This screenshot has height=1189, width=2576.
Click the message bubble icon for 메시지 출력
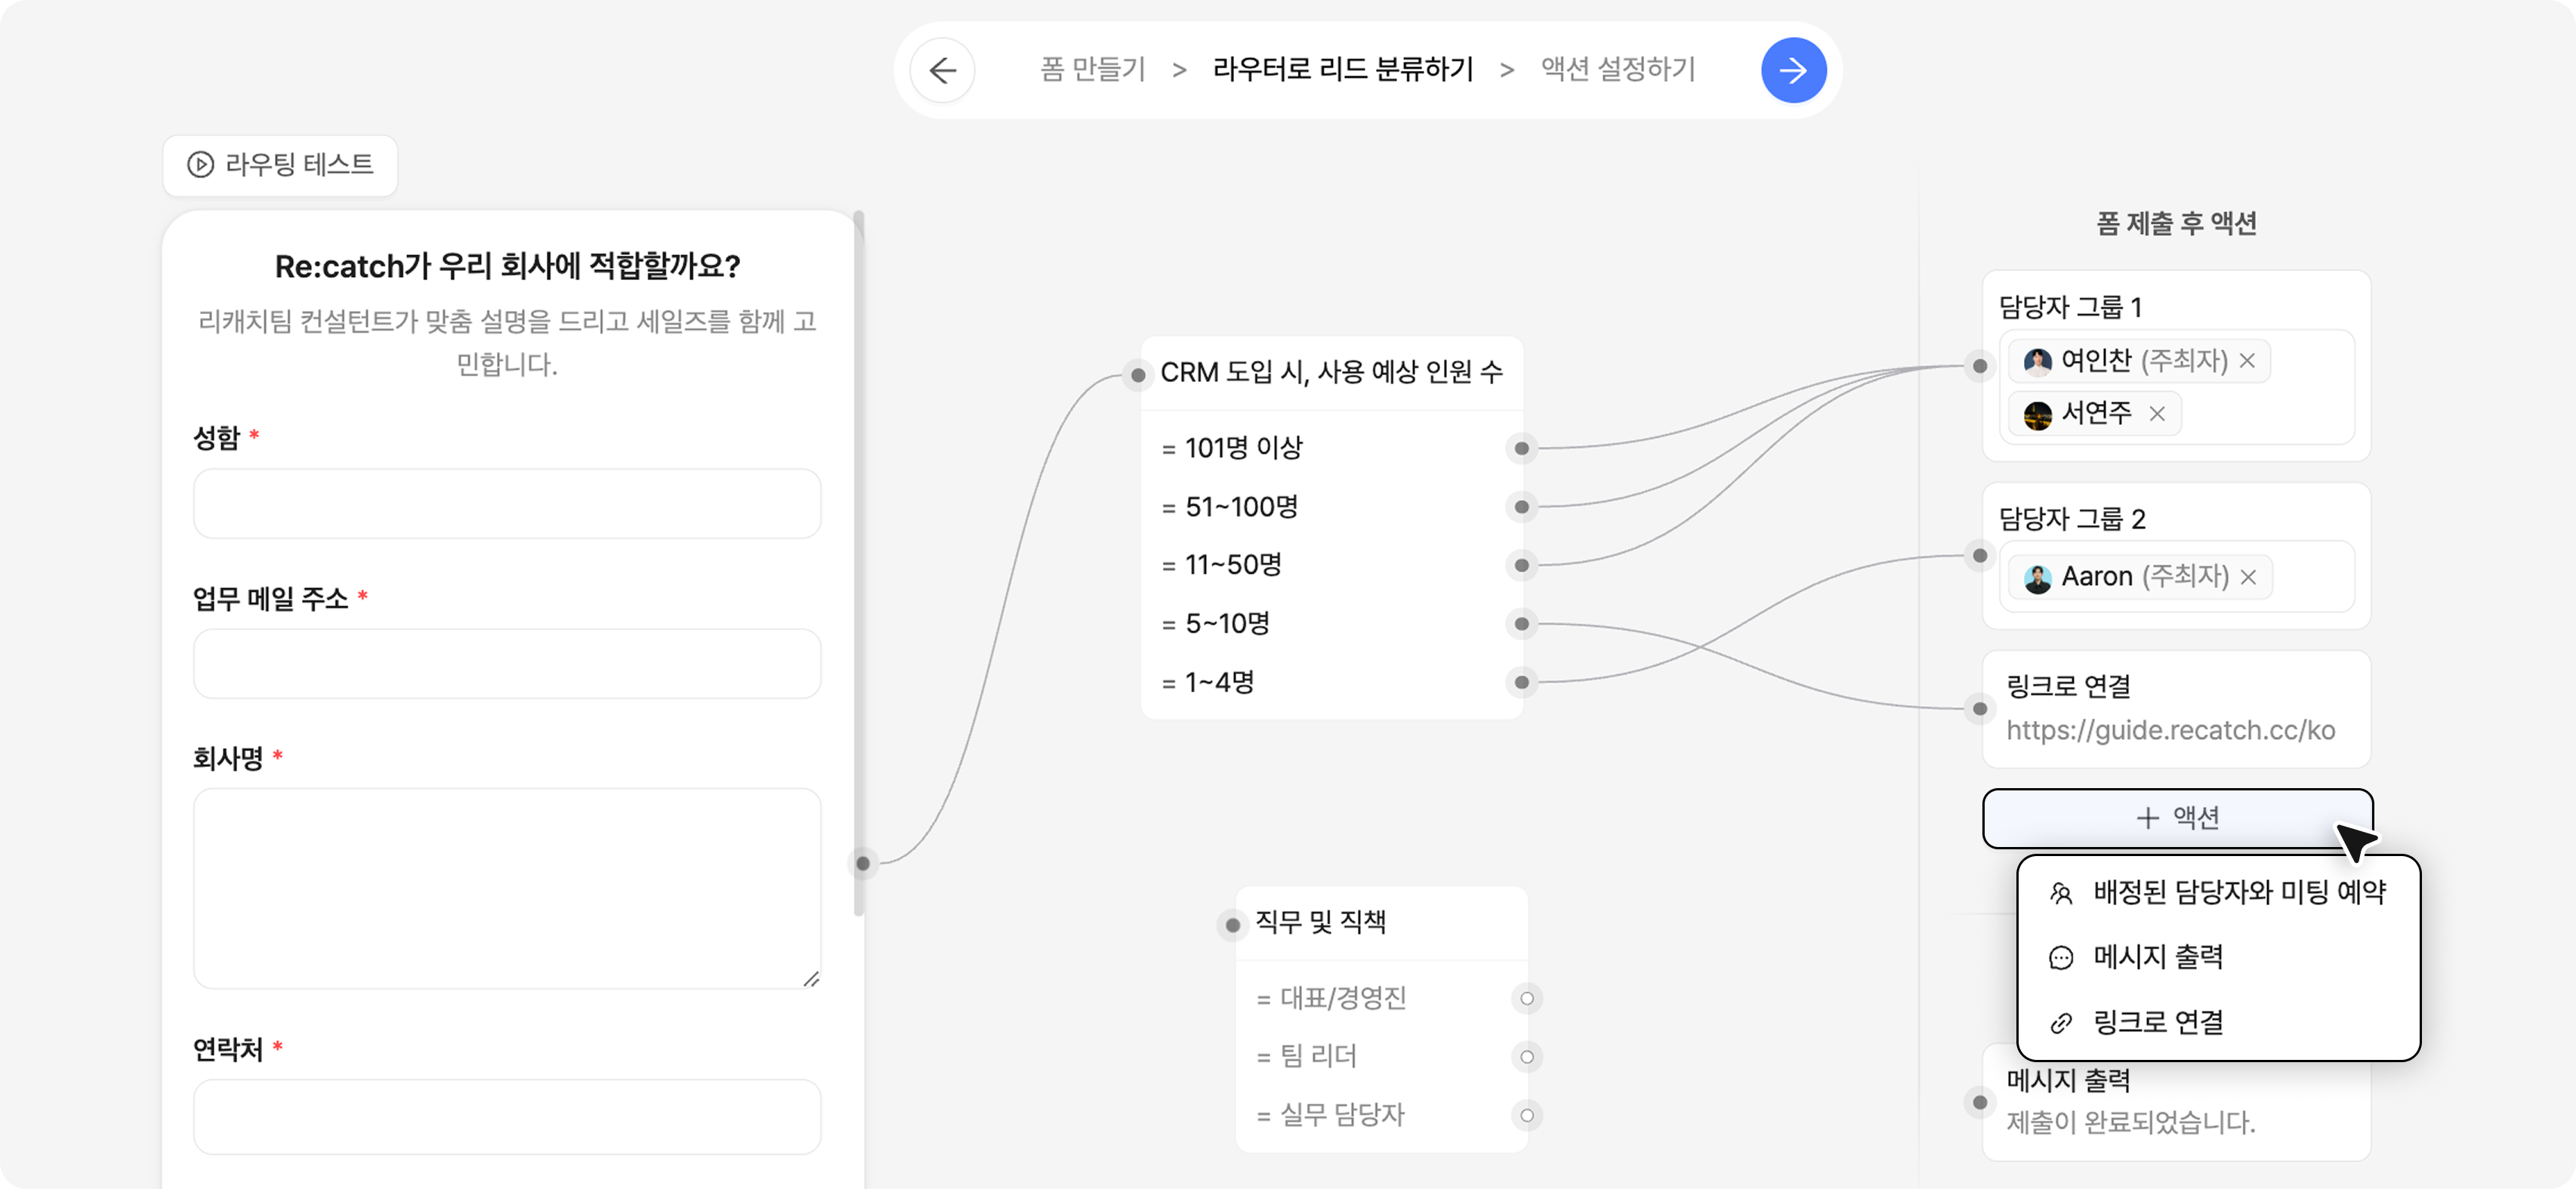[2061, 958]
